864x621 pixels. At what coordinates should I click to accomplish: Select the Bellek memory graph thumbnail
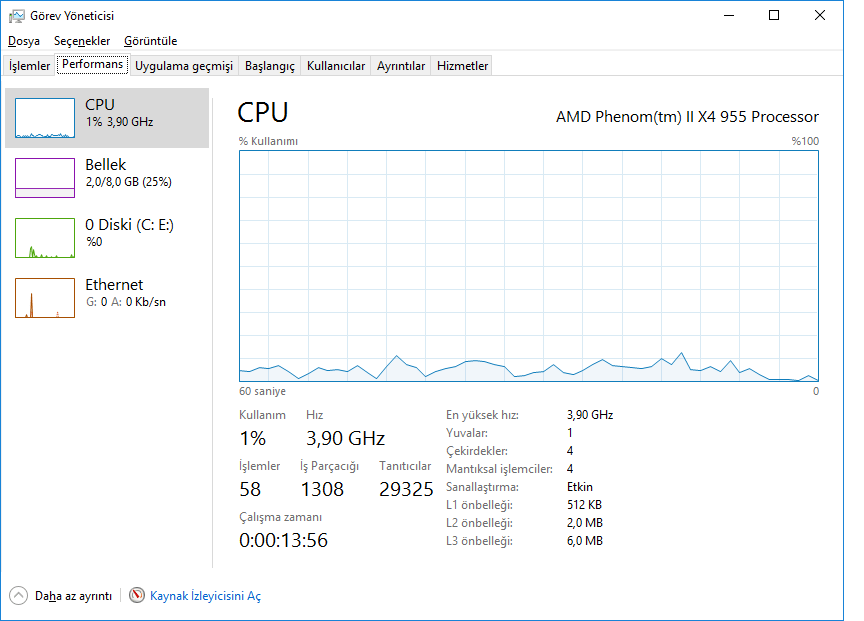(x=45, y=178)
